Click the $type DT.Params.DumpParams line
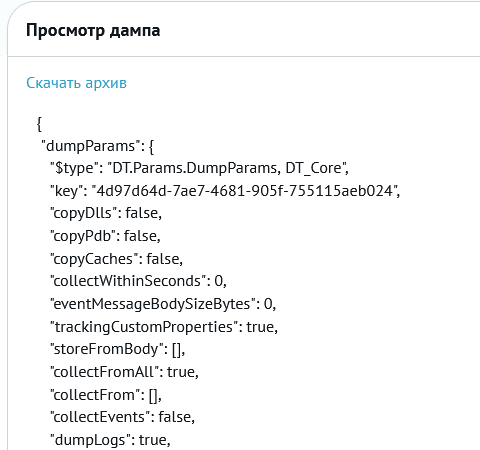480x450 pixels. (x=199, y=168)
